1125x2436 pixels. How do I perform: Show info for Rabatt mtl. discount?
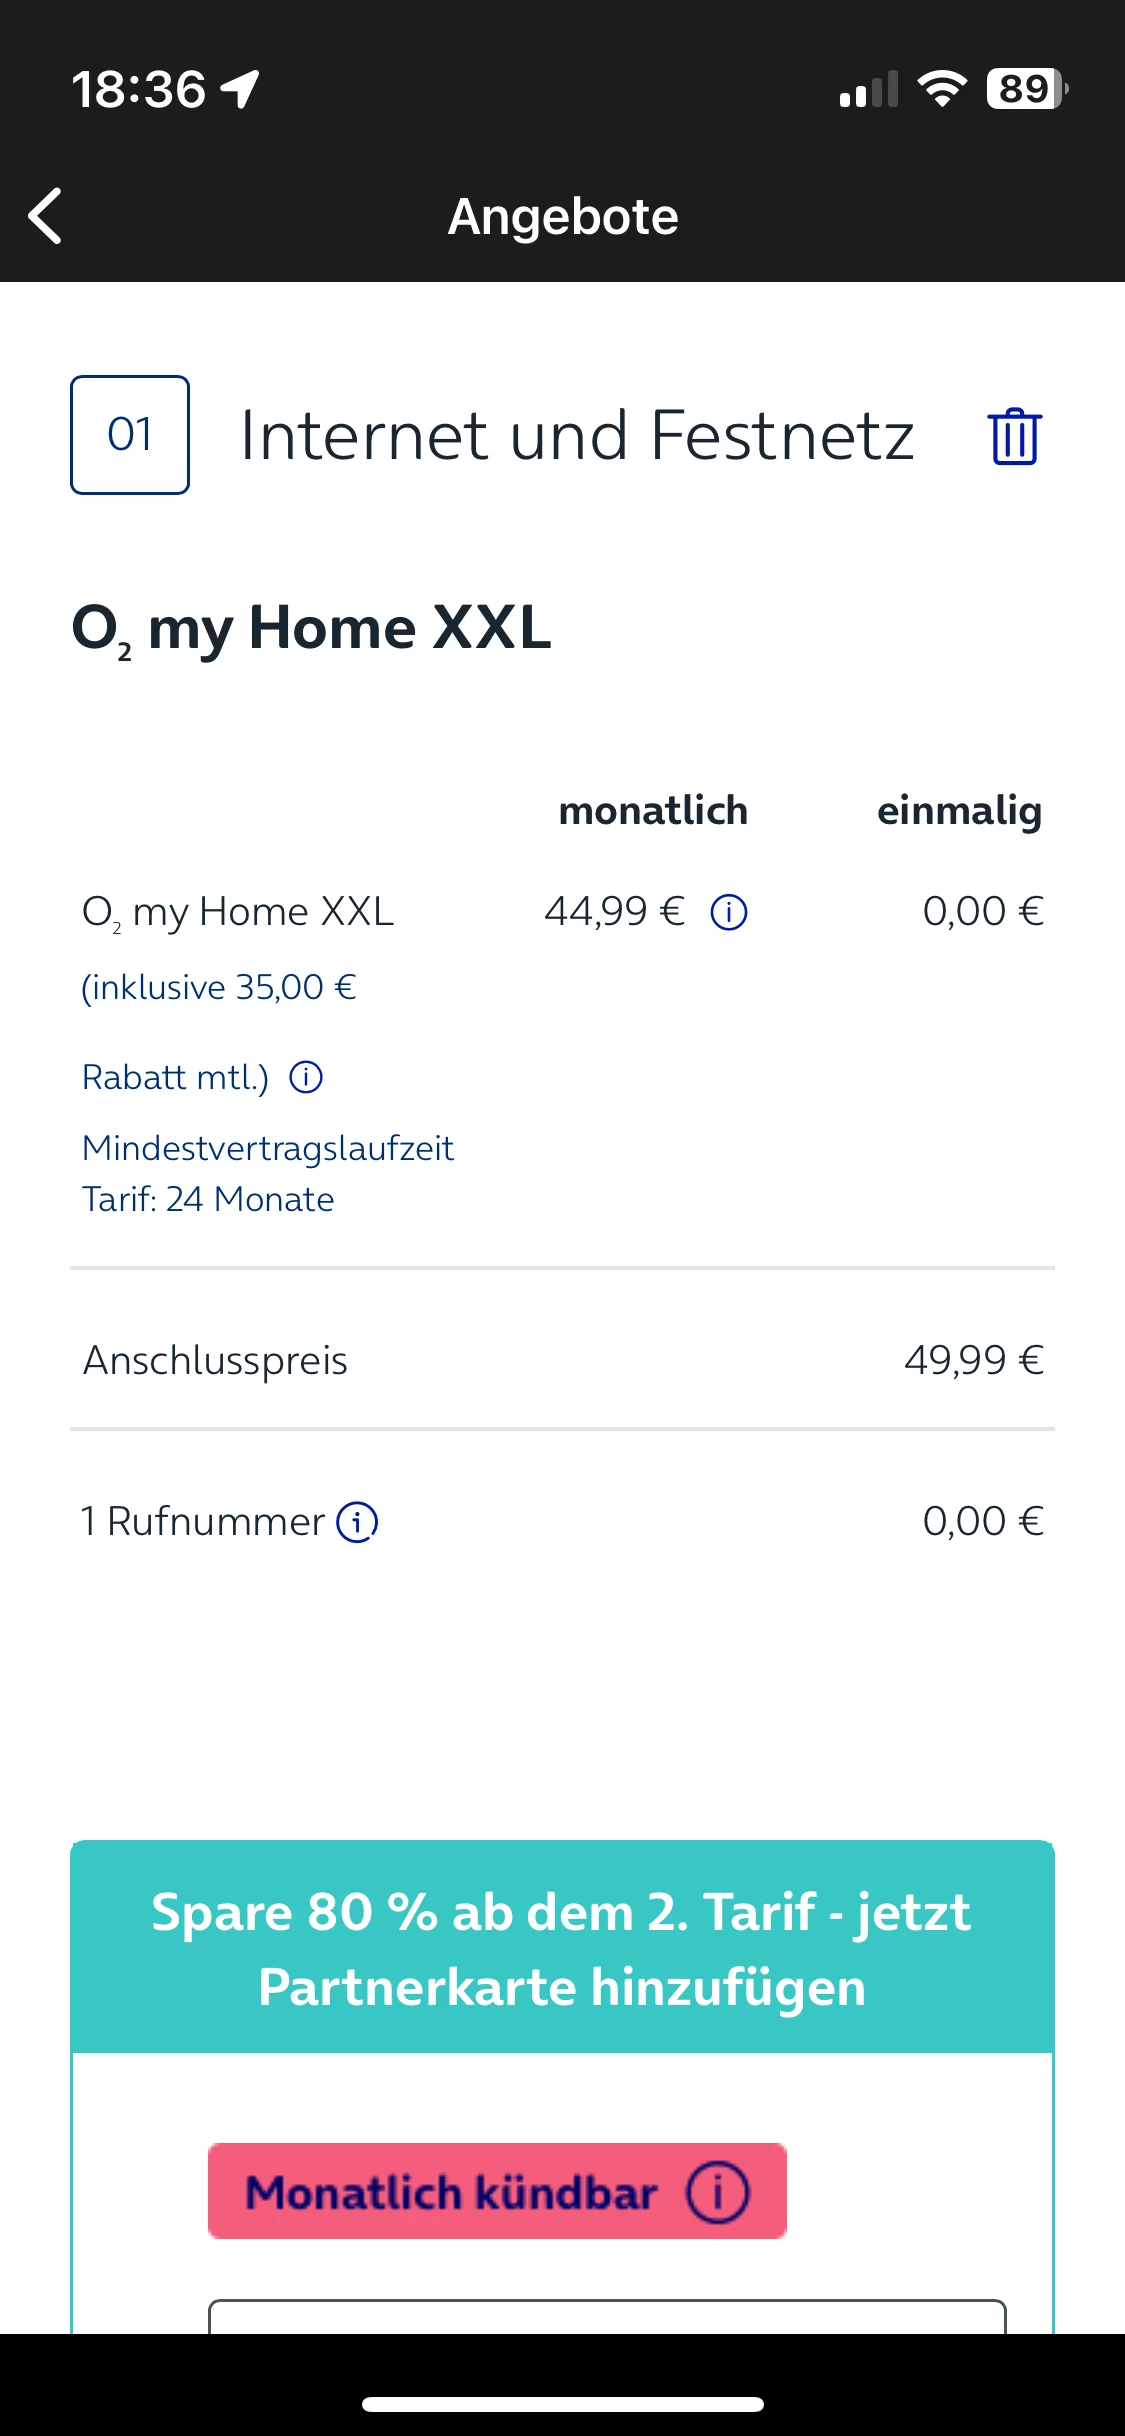tap(306, 1078)
